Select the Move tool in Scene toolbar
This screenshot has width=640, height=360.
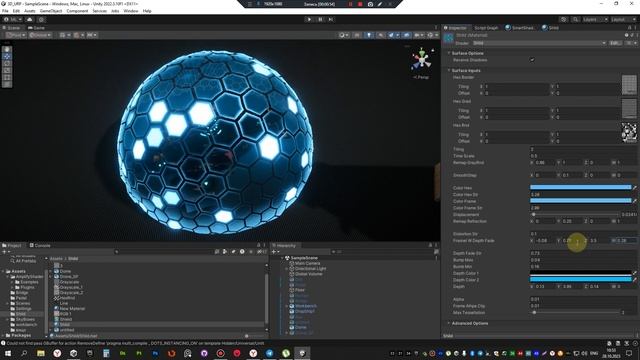7,56
